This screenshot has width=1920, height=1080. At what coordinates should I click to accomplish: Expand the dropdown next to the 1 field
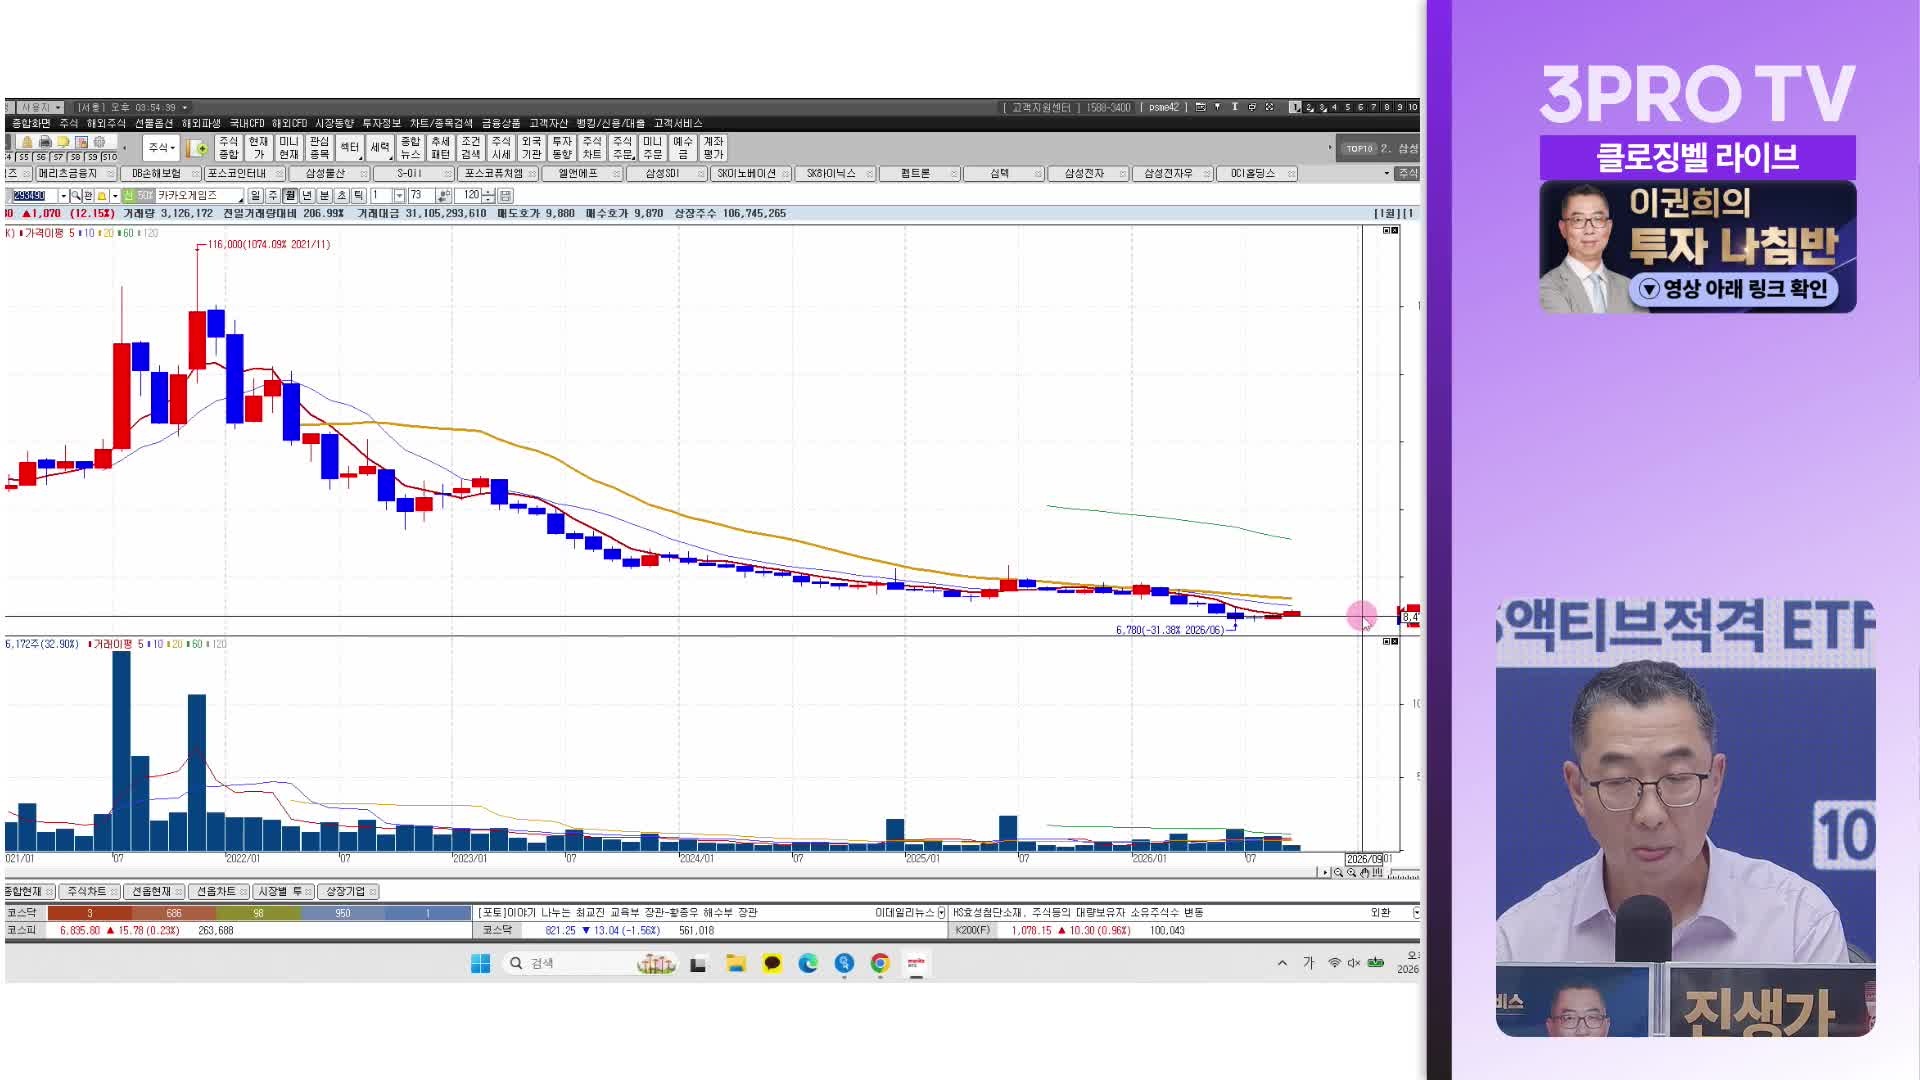(399, 195)
